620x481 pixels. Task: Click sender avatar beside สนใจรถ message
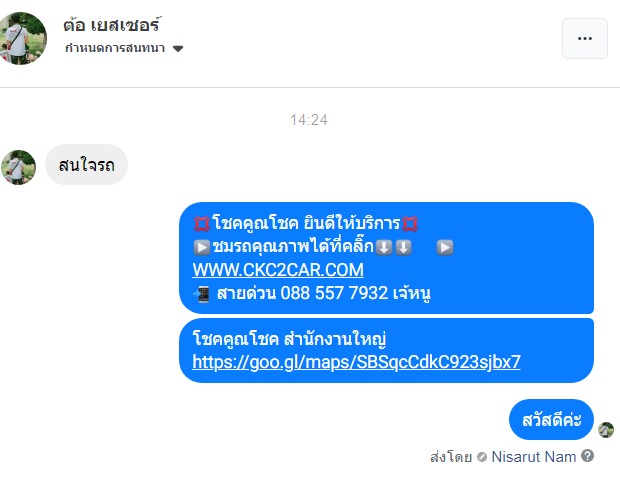pos(18,167)
